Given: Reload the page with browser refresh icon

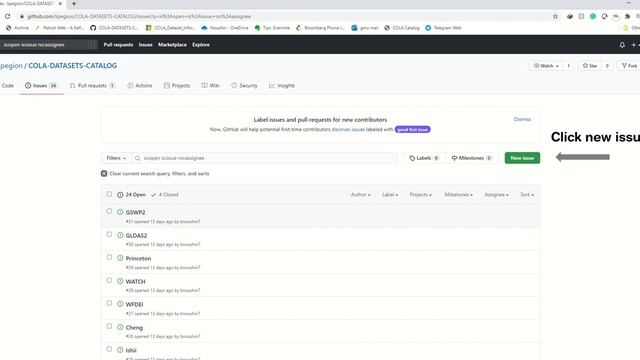Looking at the screenshot, I should [x=7, y=16].
